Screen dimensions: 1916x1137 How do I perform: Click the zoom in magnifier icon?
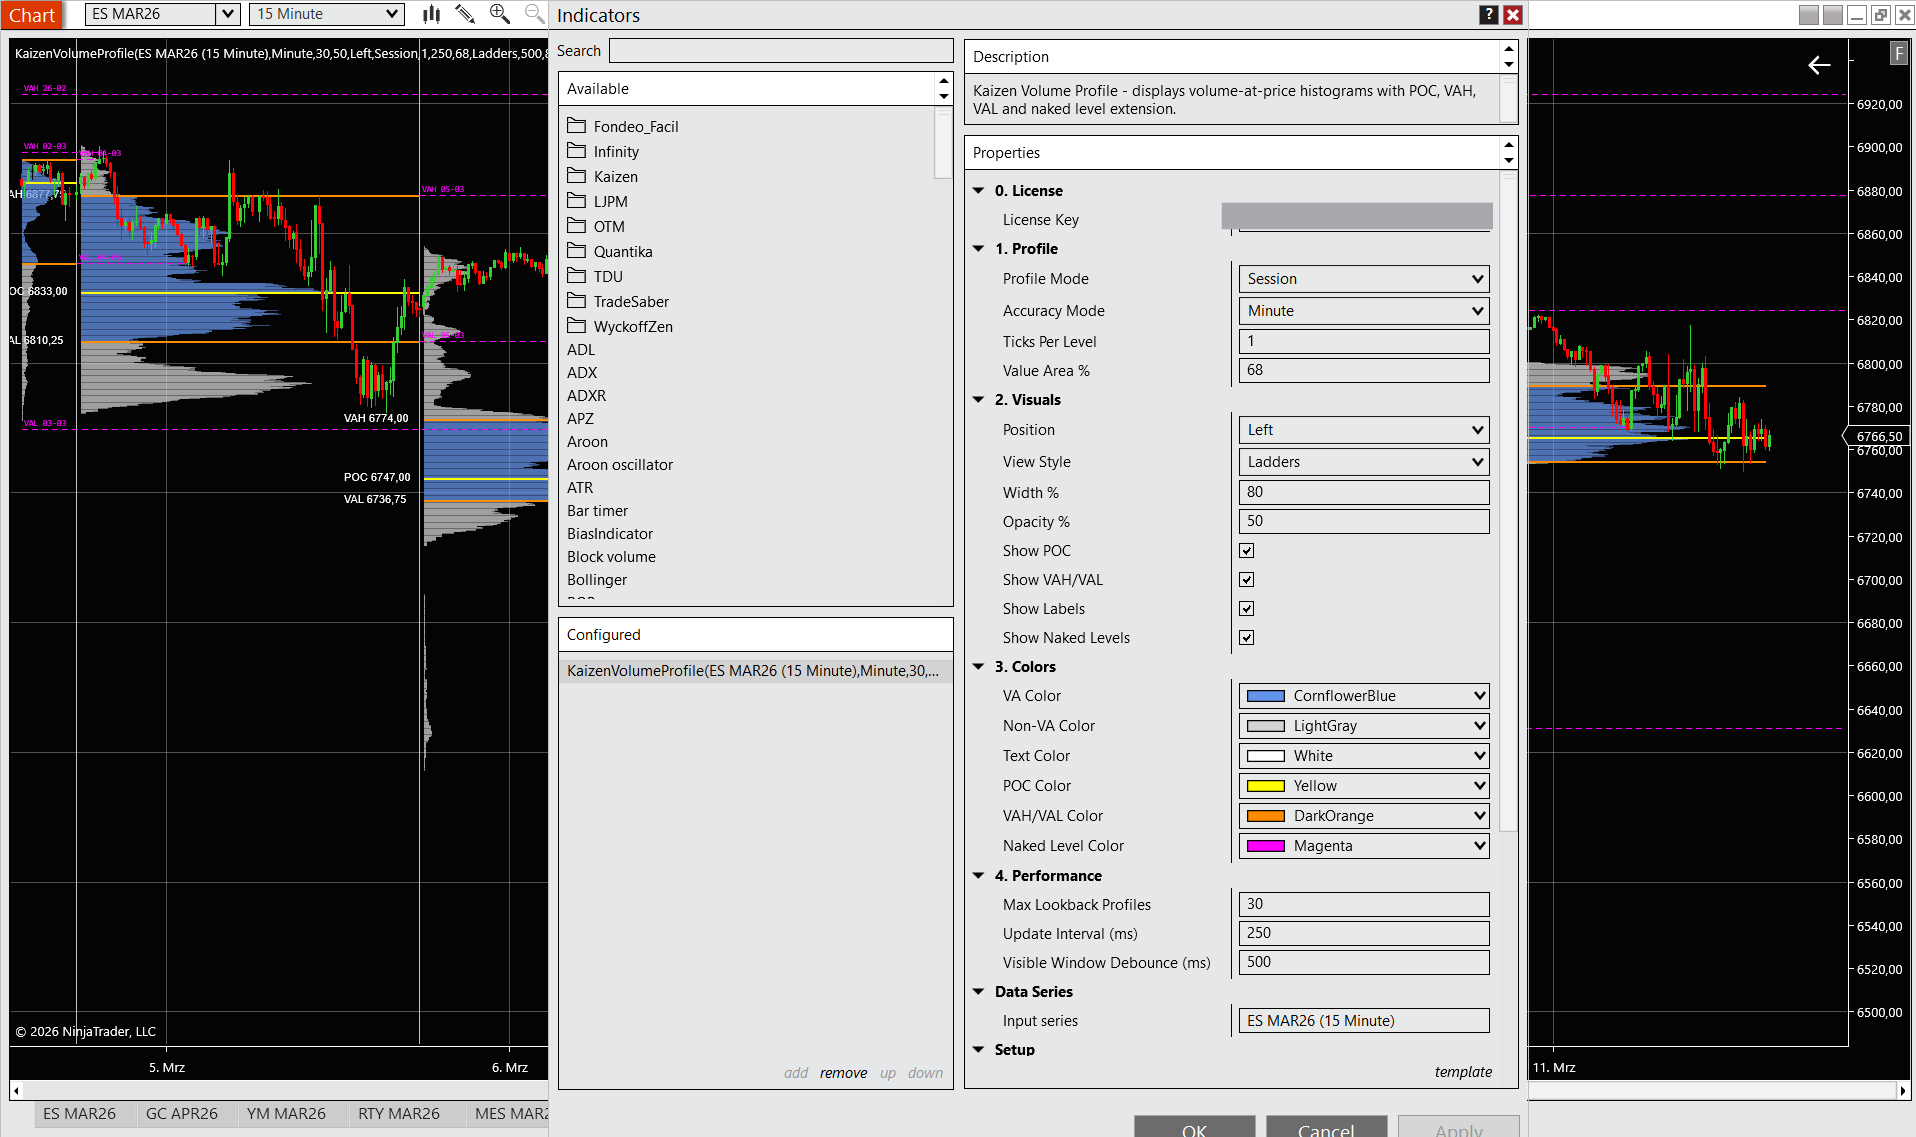[499, 14]
